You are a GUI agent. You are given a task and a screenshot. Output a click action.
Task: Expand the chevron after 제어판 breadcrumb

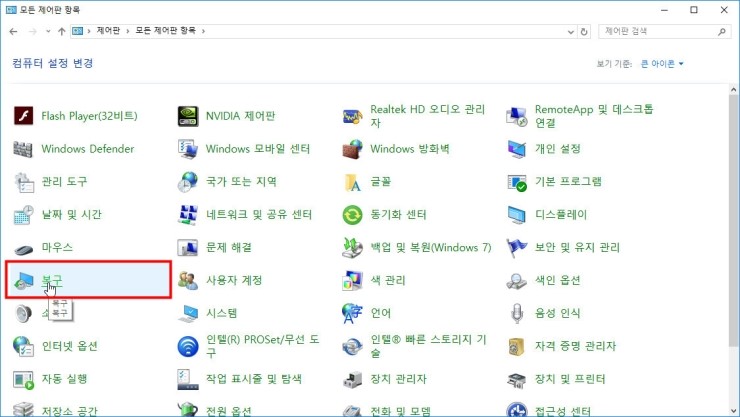pyautogui.click(x=128, y=31)
